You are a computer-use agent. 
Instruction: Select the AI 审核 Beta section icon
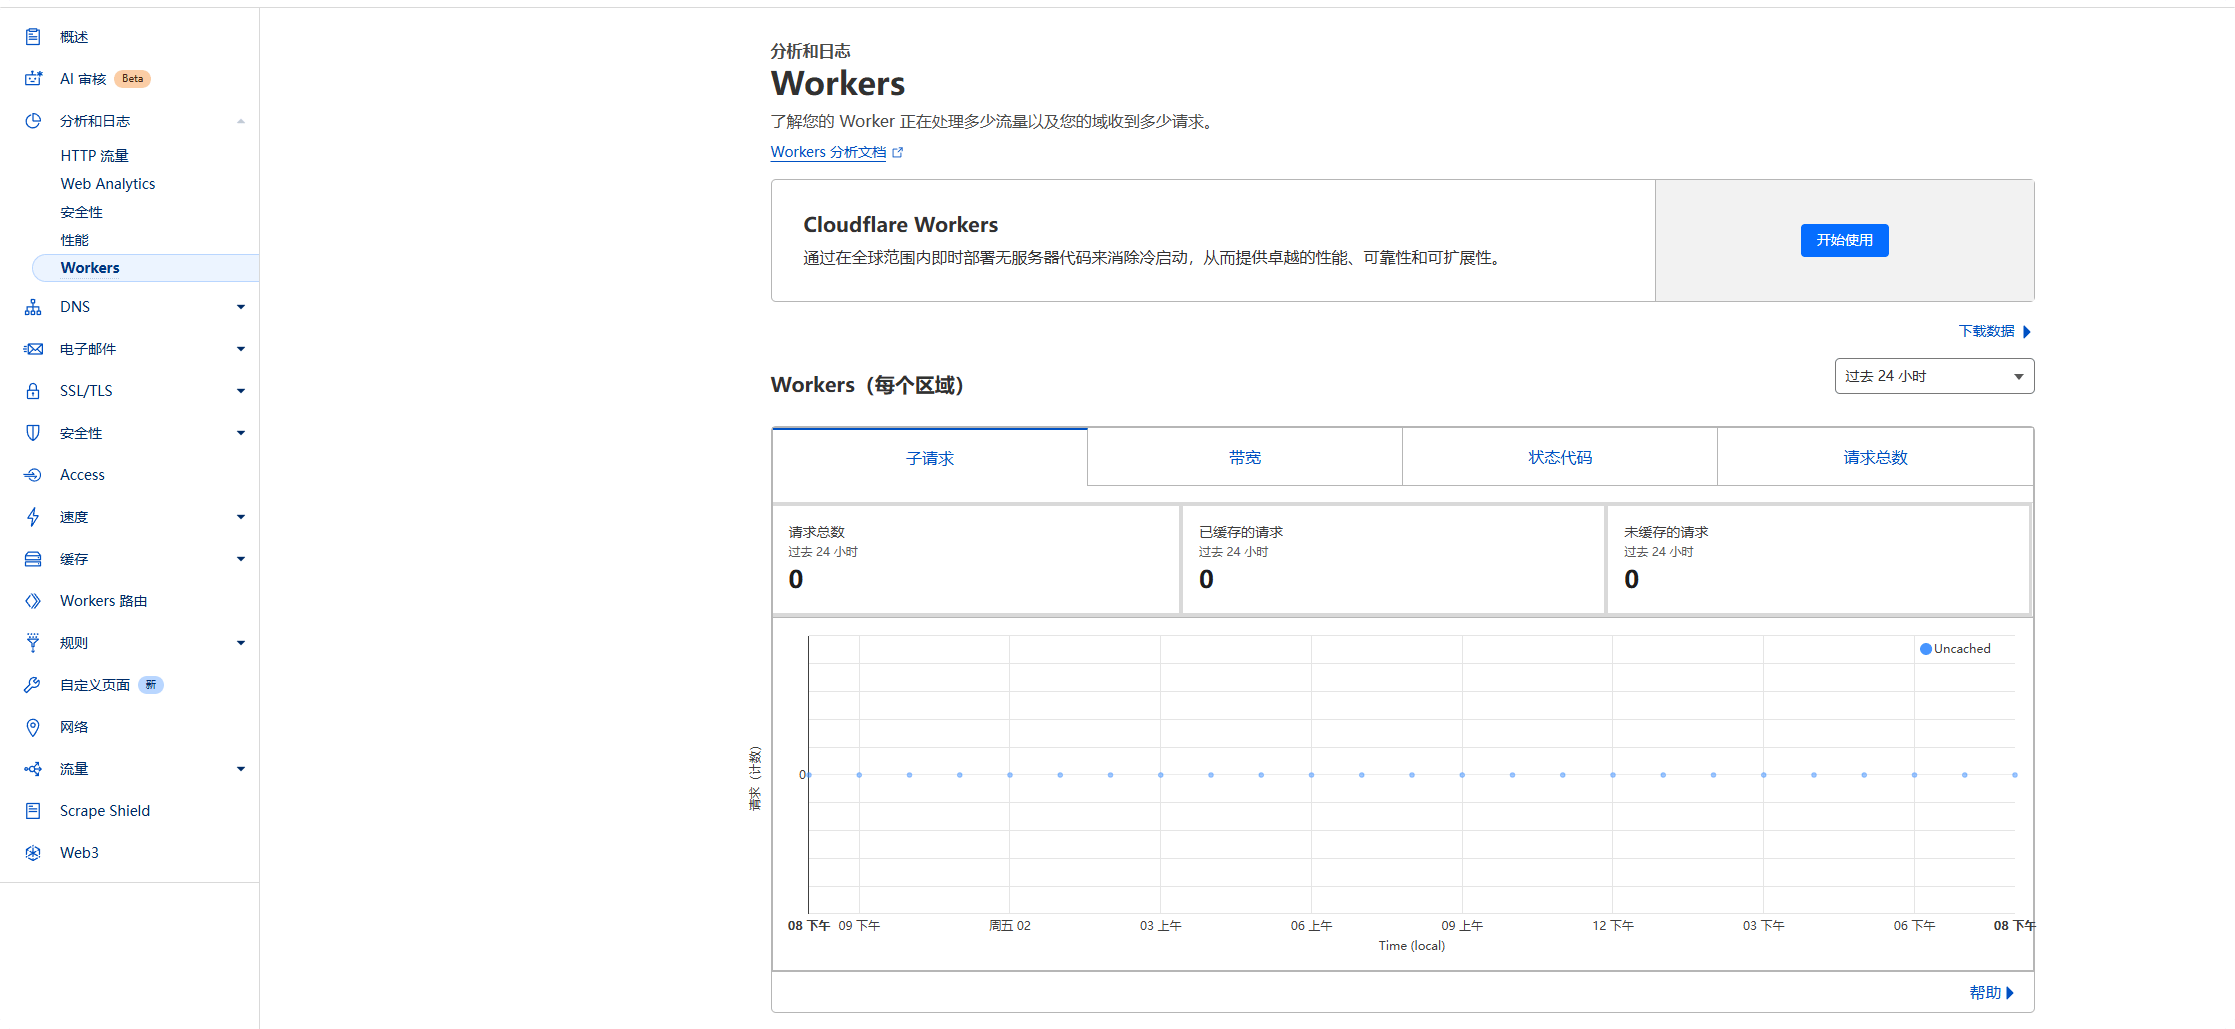(33, 78)
